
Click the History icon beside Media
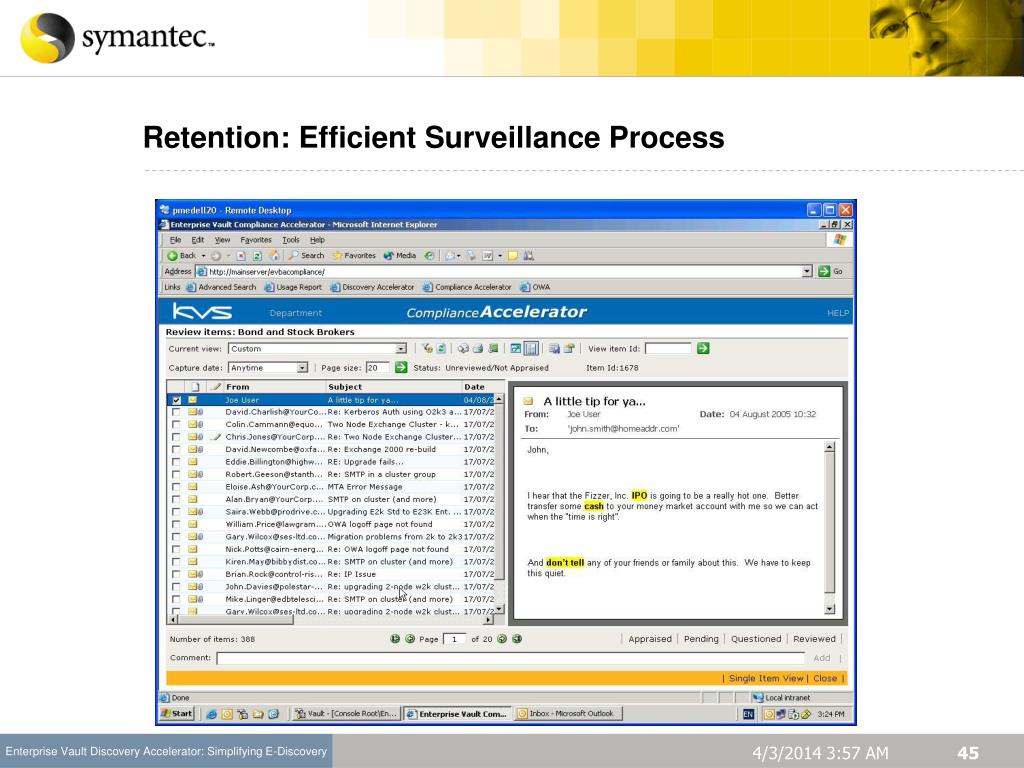(x=429, y=256)
